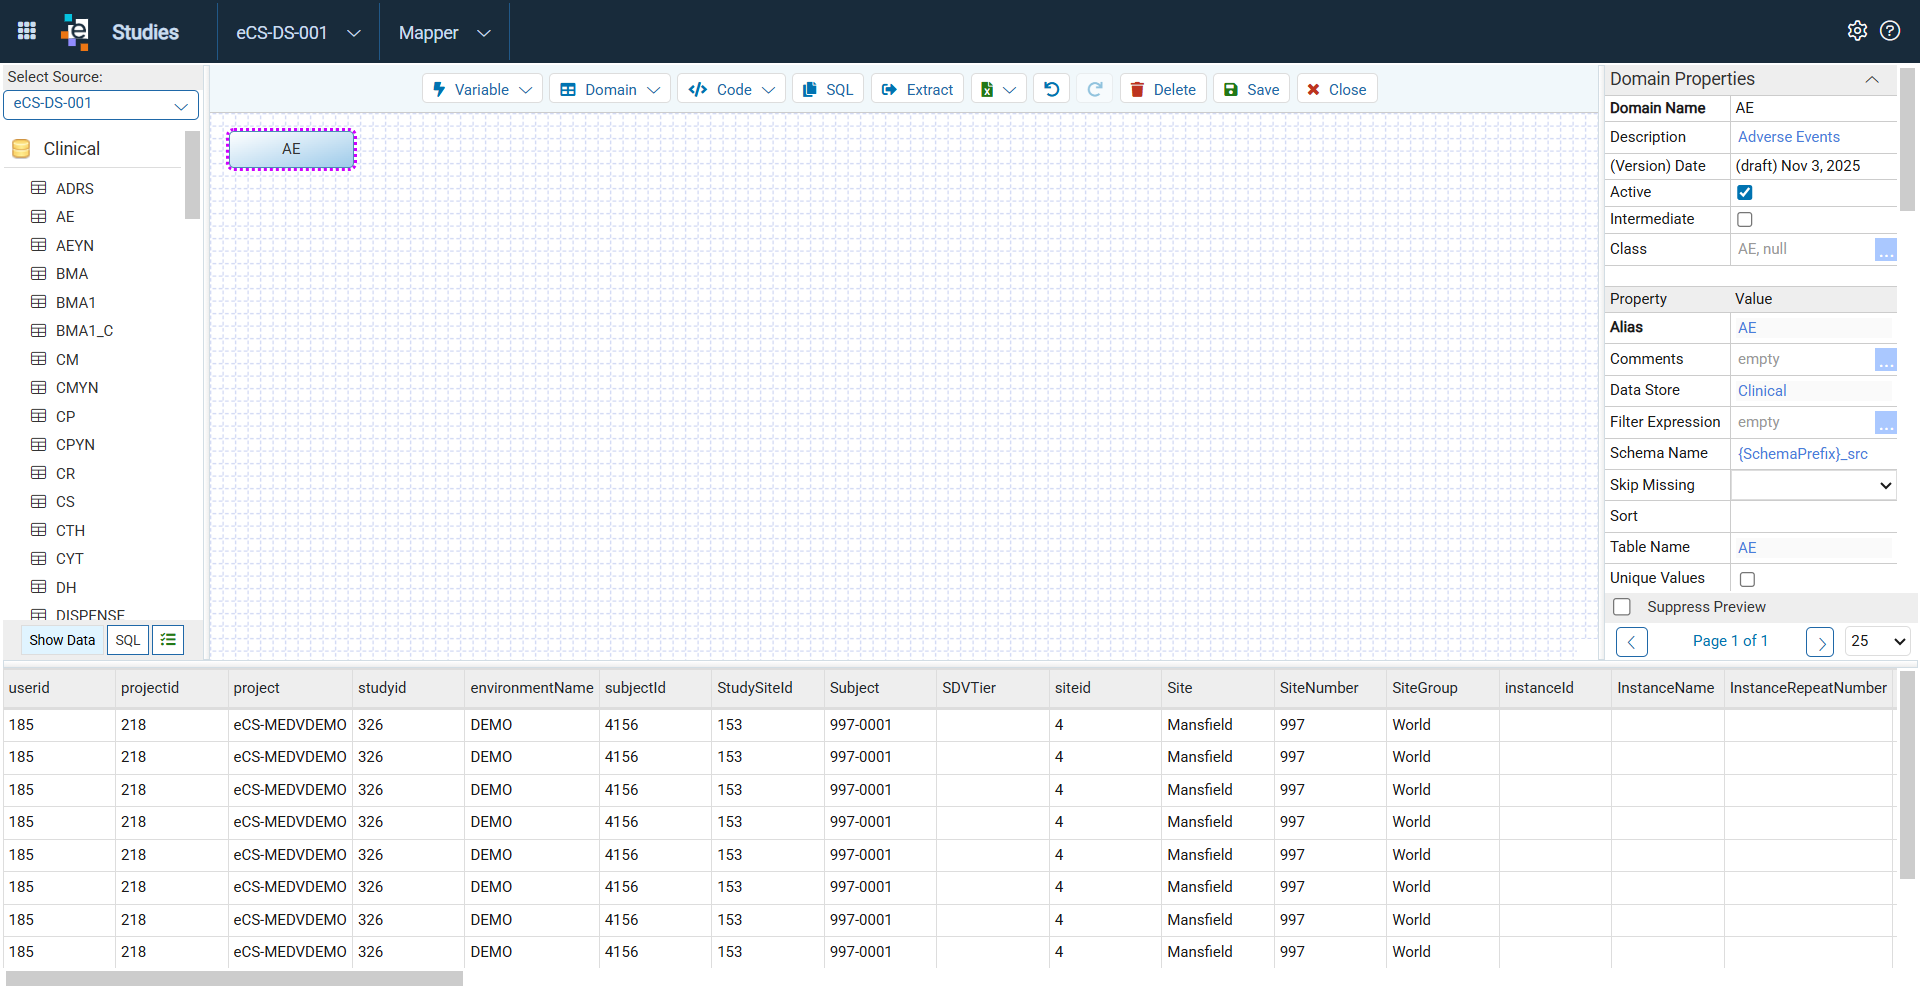This screenshot has width=1920, height=989.
Task: Click the undo arrow icon
Action: pyautogui.click(x=1052, y=89)
